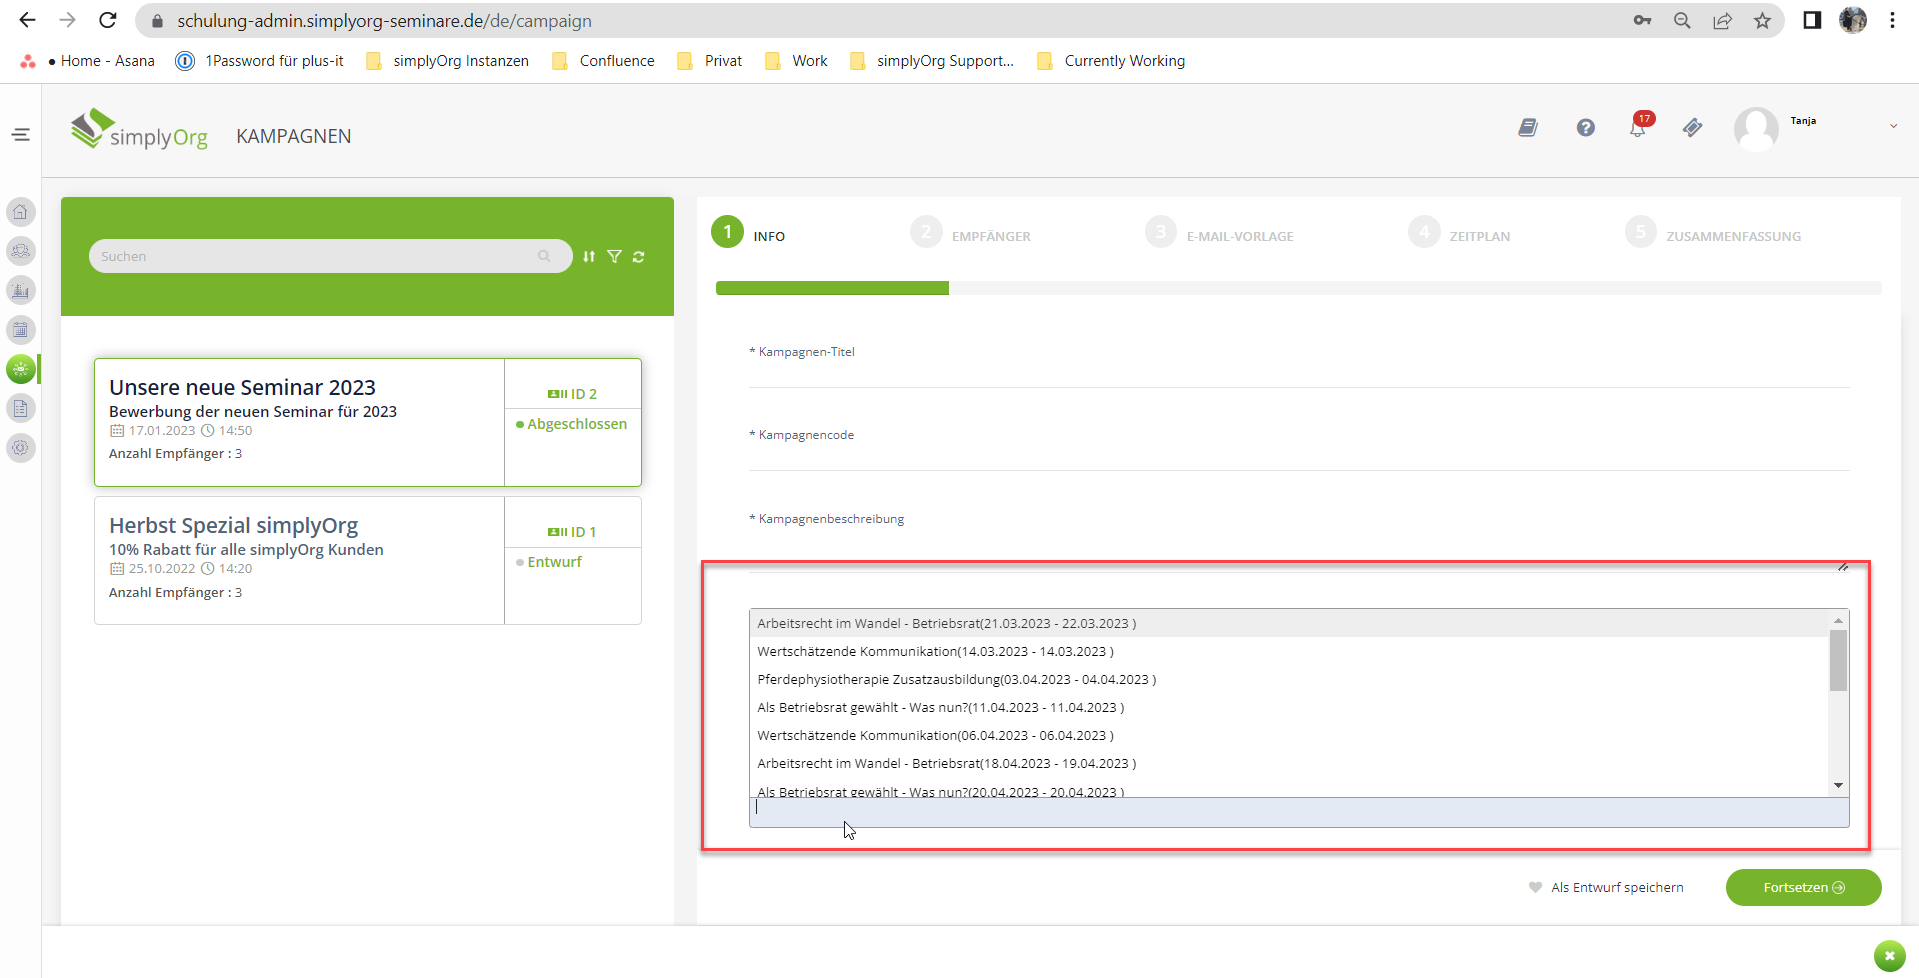Expand the Tanja user account dropdown
This screenshot has height=978, width=1919.
pyautogui.click(x=1892, y=126)
